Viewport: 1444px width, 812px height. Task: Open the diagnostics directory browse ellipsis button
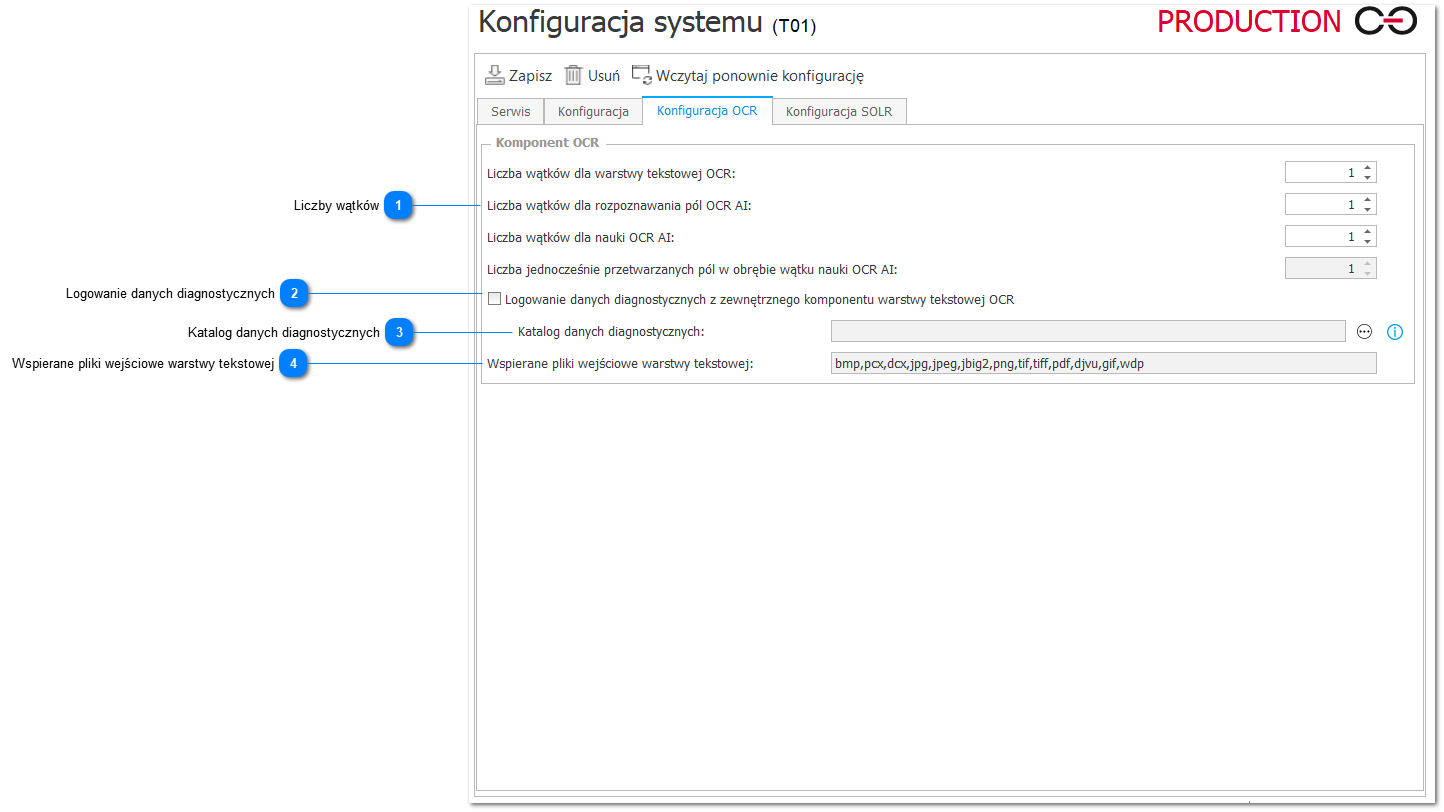pos(1365,332)
